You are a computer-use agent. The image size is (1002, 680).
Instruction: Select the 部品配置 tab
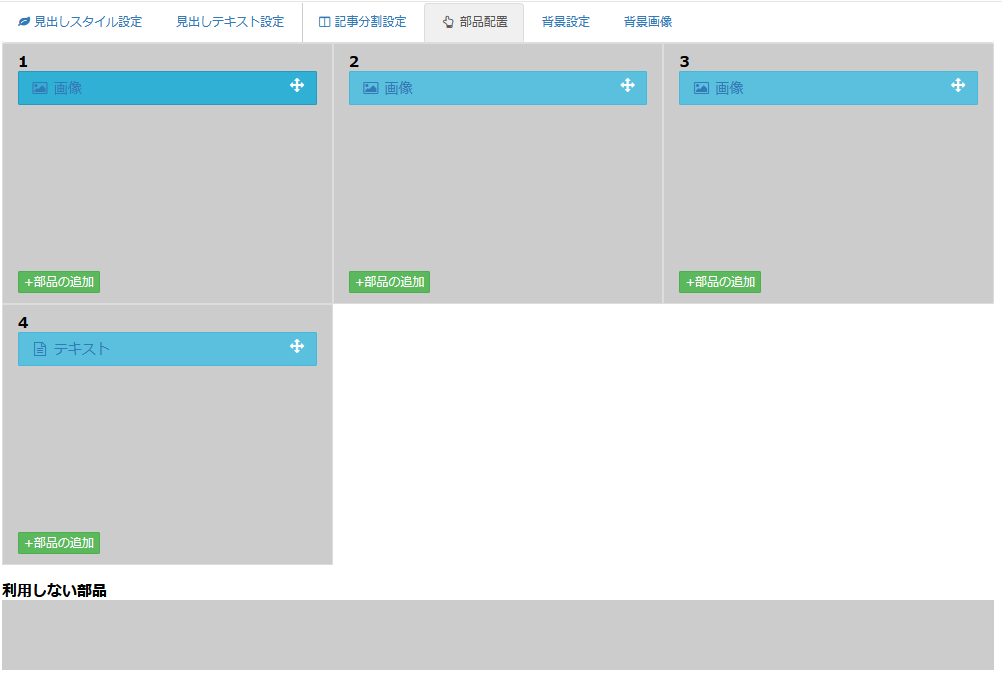click(x=474, y=22)
